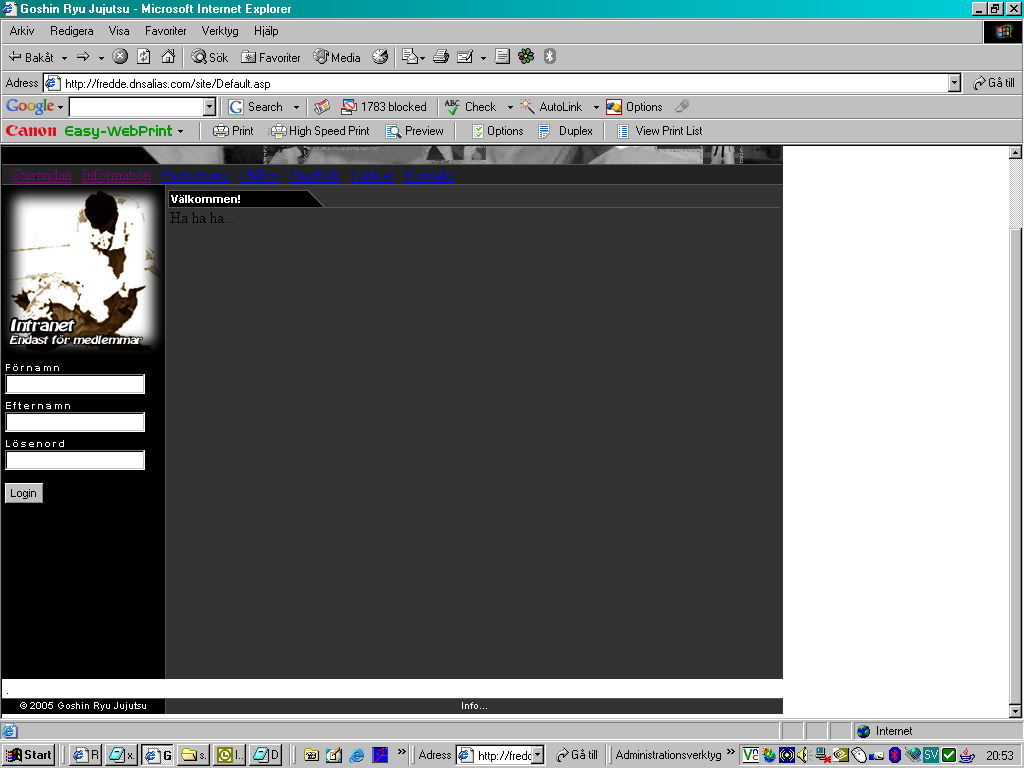This screenshot has width=1024, height=768.
Task: Click the Google toolbar search input
Action: click(x=136, y=107)
